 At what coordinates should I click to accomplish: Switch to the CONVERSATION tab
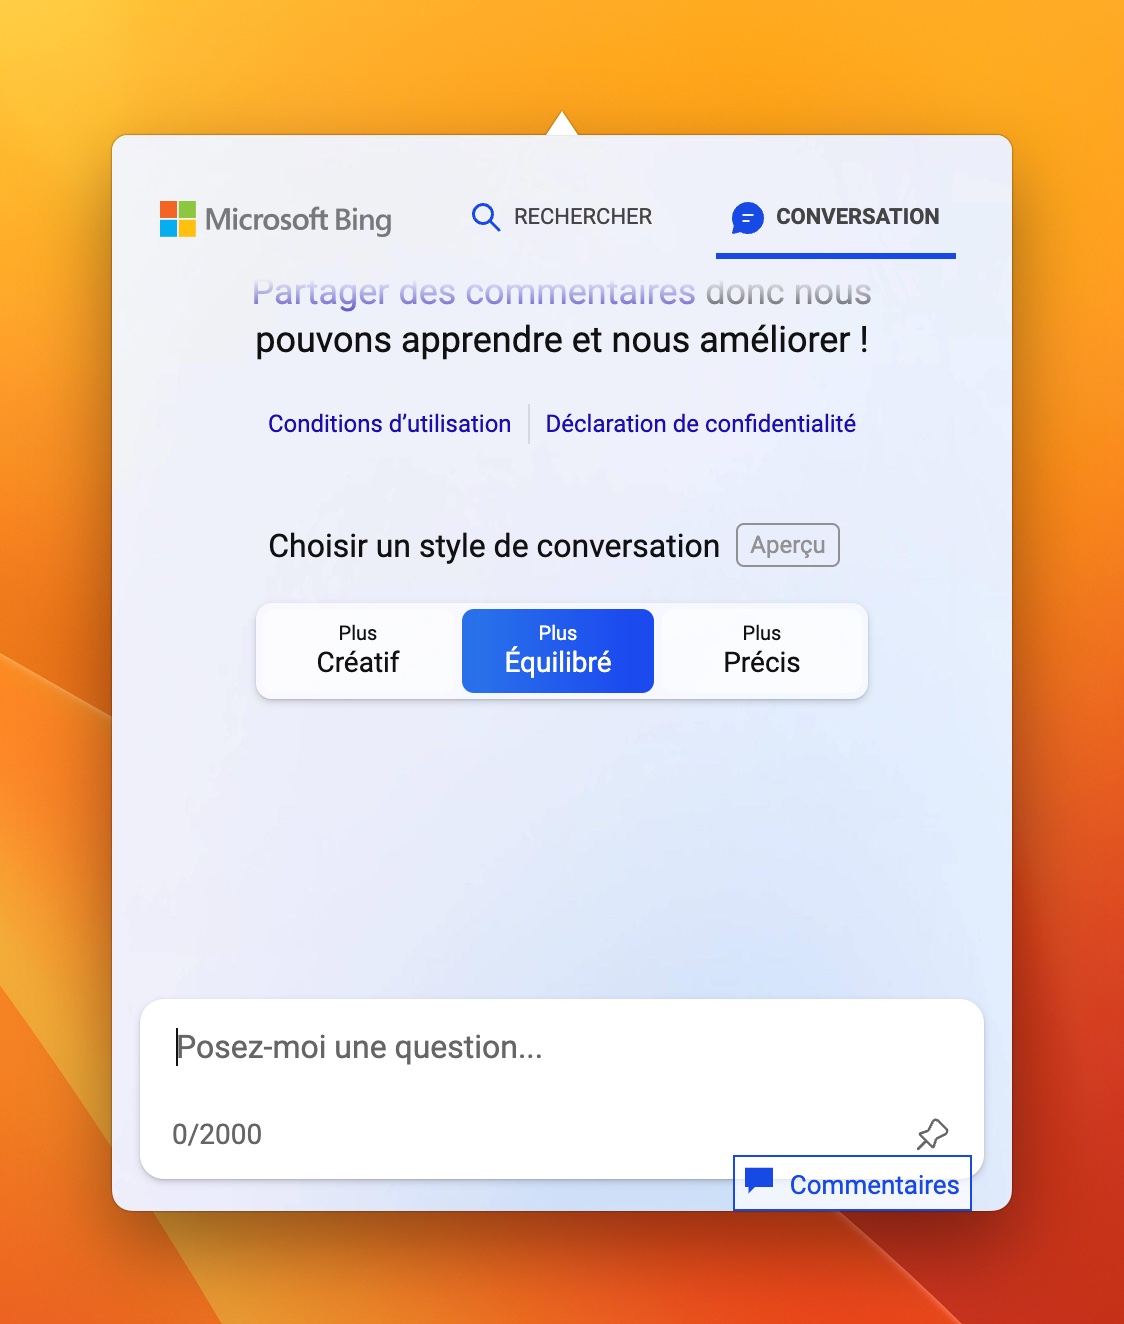click(x=836, y=217)
